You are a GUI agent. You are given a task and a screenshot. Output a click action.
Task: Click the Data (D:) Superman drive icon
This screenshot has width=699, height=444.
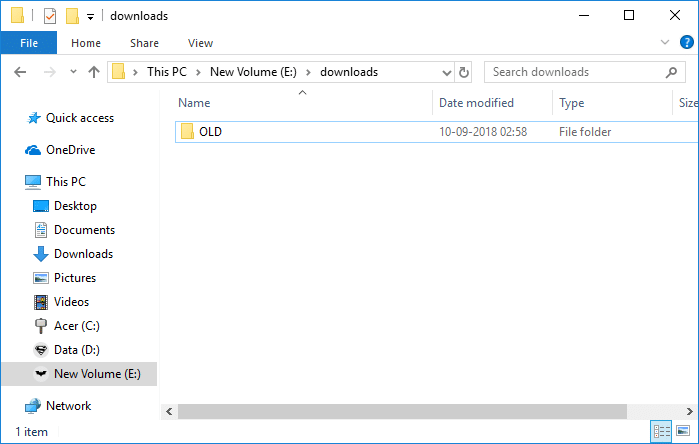tap(41, 350)
